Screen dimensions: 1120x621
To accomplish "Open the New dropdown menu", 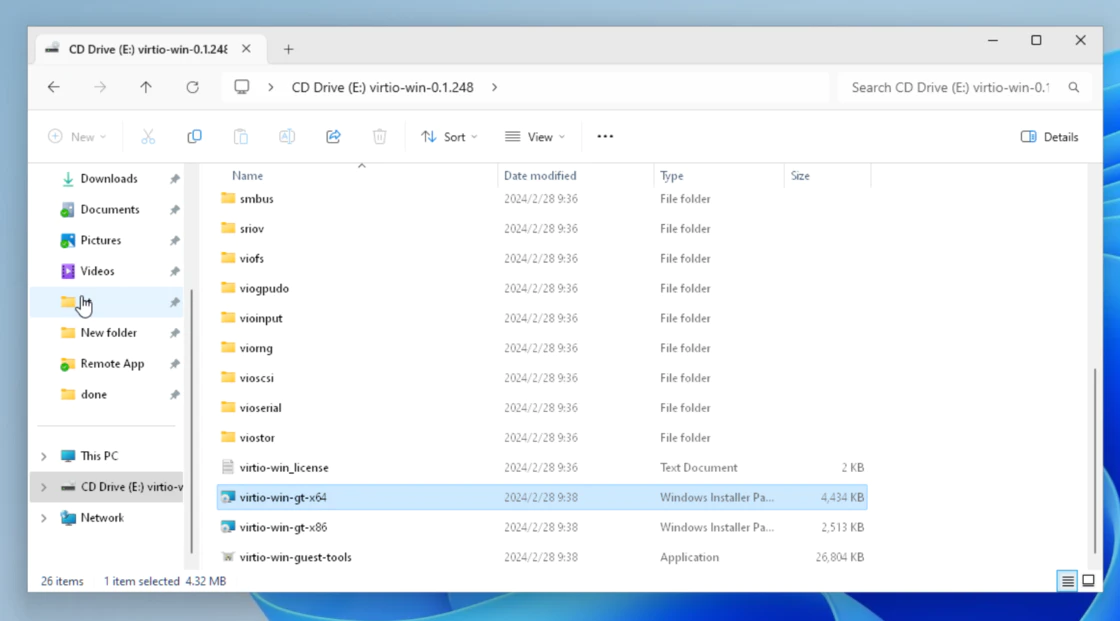I will (77, 136).
